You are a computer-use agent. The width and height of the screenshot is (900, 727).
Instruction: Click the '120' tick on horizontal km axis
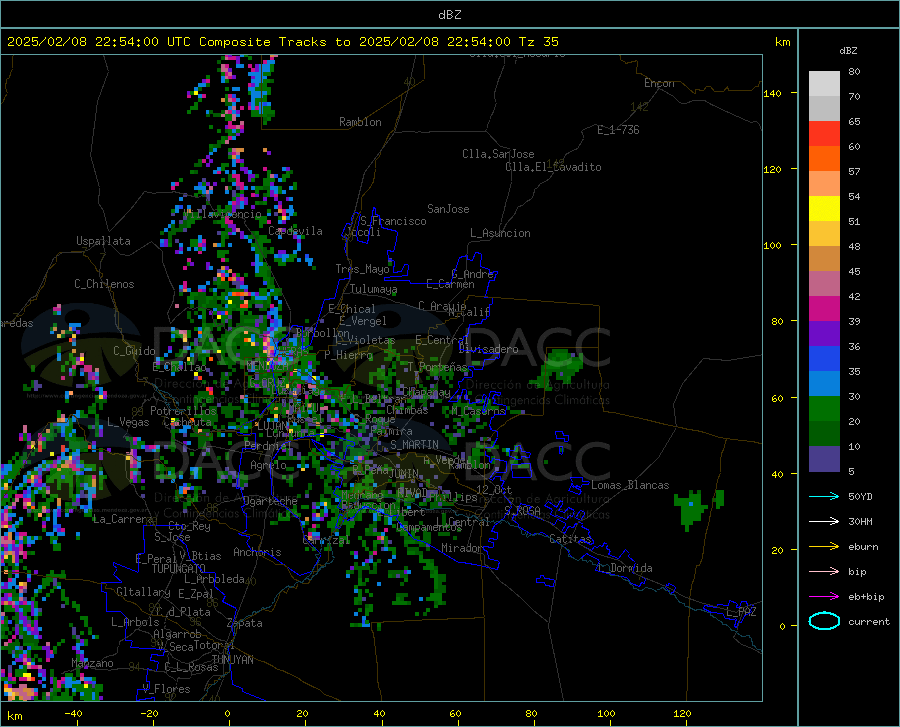click(x=682, y=714)
